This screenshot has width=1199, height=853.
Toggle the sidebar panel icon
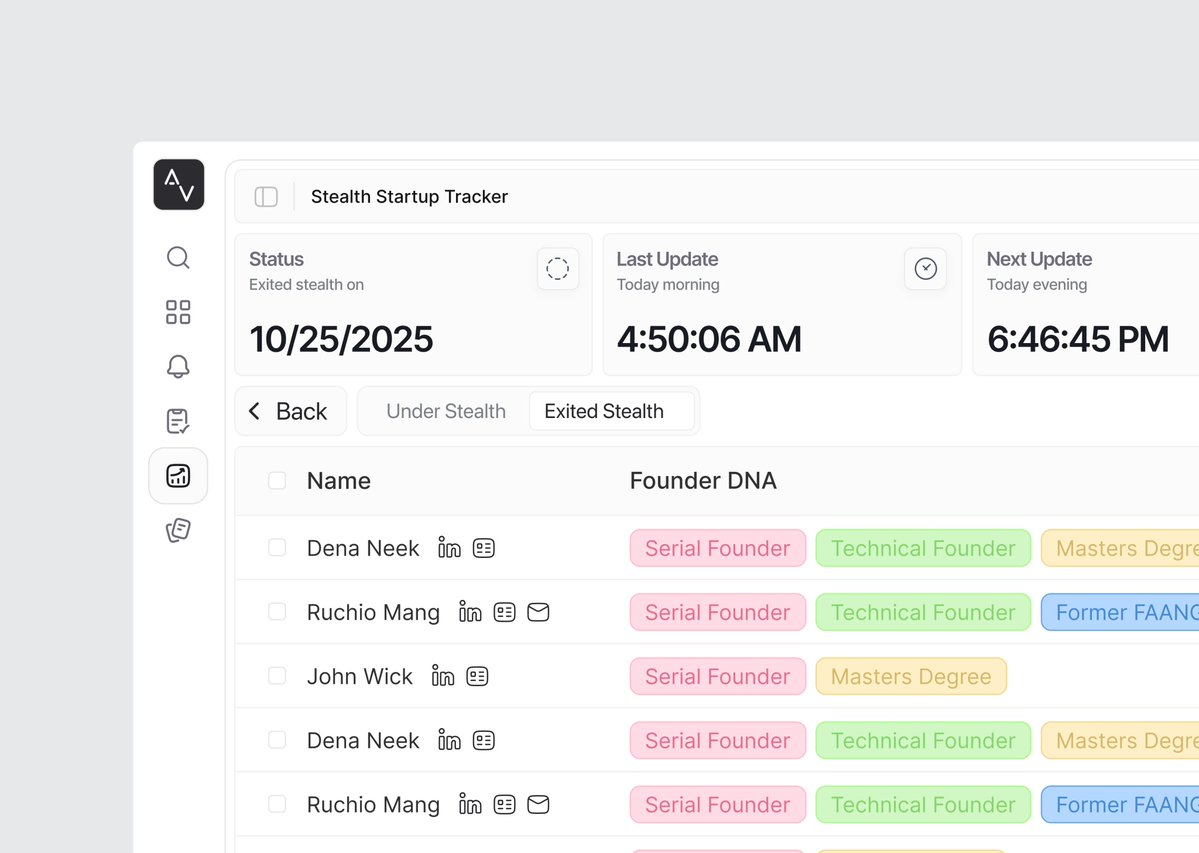[x=266, y=196]
